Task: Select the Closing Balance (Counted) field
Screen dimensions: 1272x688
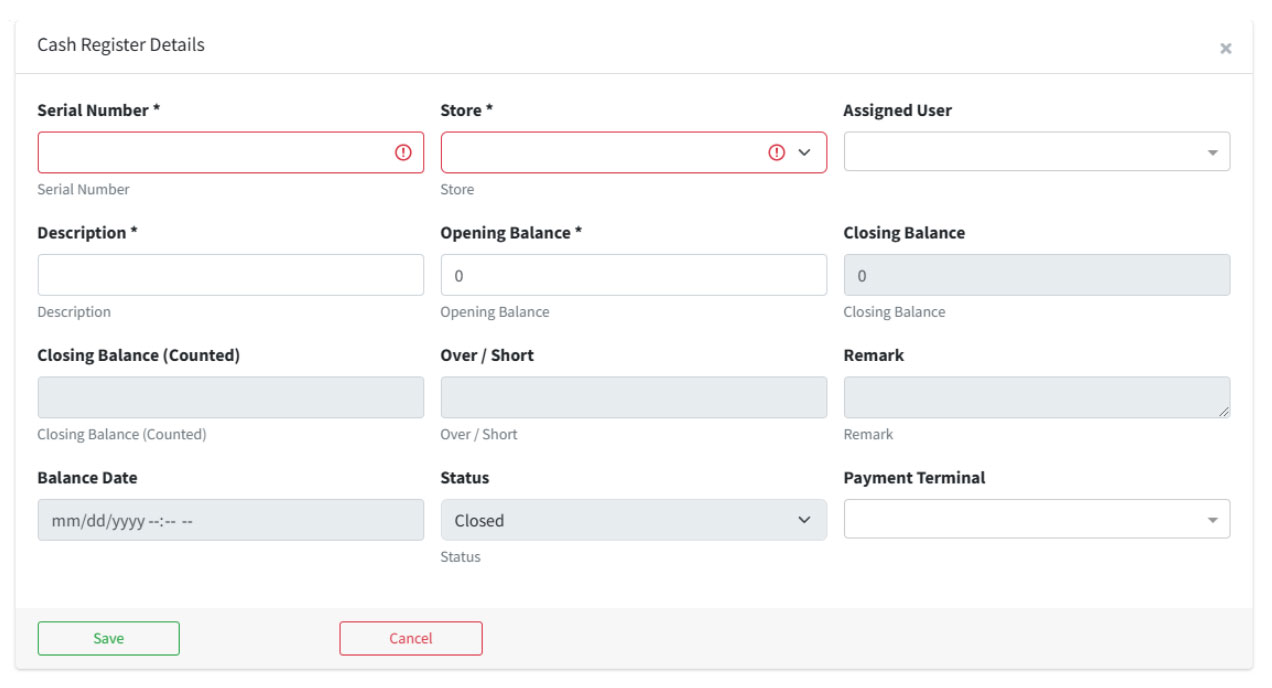Action: (230, 397)
